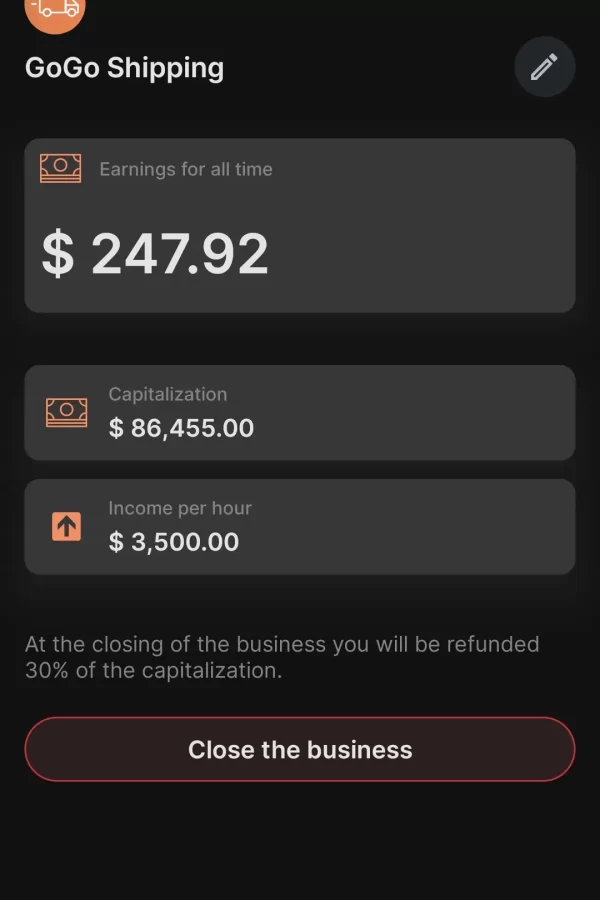This screenshot has width=600, height=900.
Task: Tap the banknote icon beside Earnings for all time
Action: pyautogui.click(x=60, y=168)
